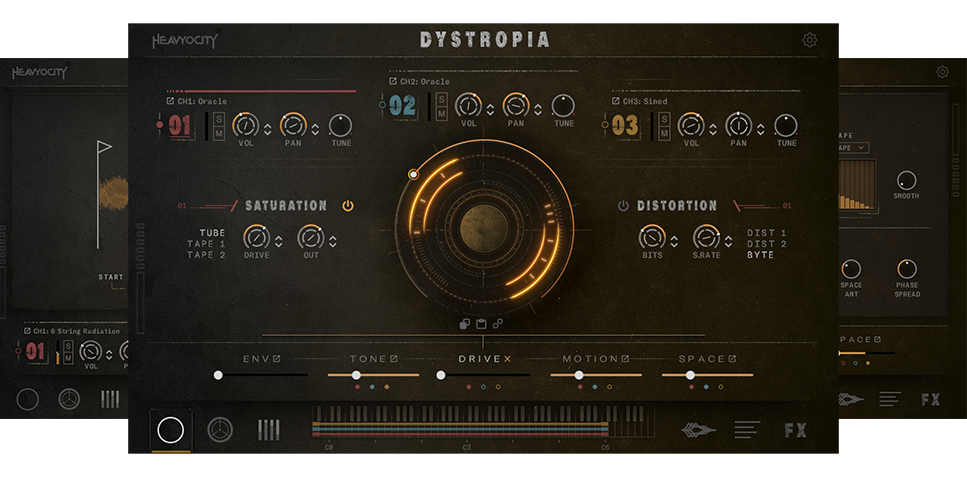Image resolution: width=967 pixels, height=477 pixels.
Task: Open settings gear in Dystropia header
Action: [x=809, y=40]
